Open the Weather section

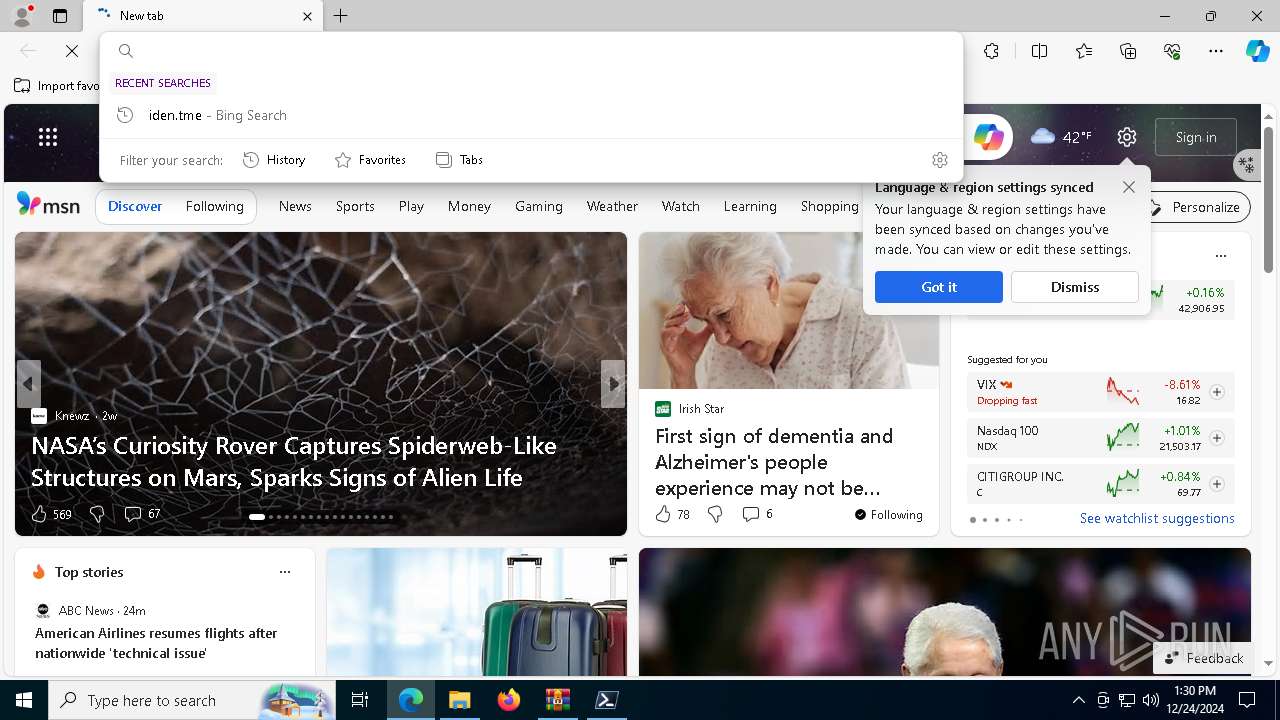pos(612,206)
